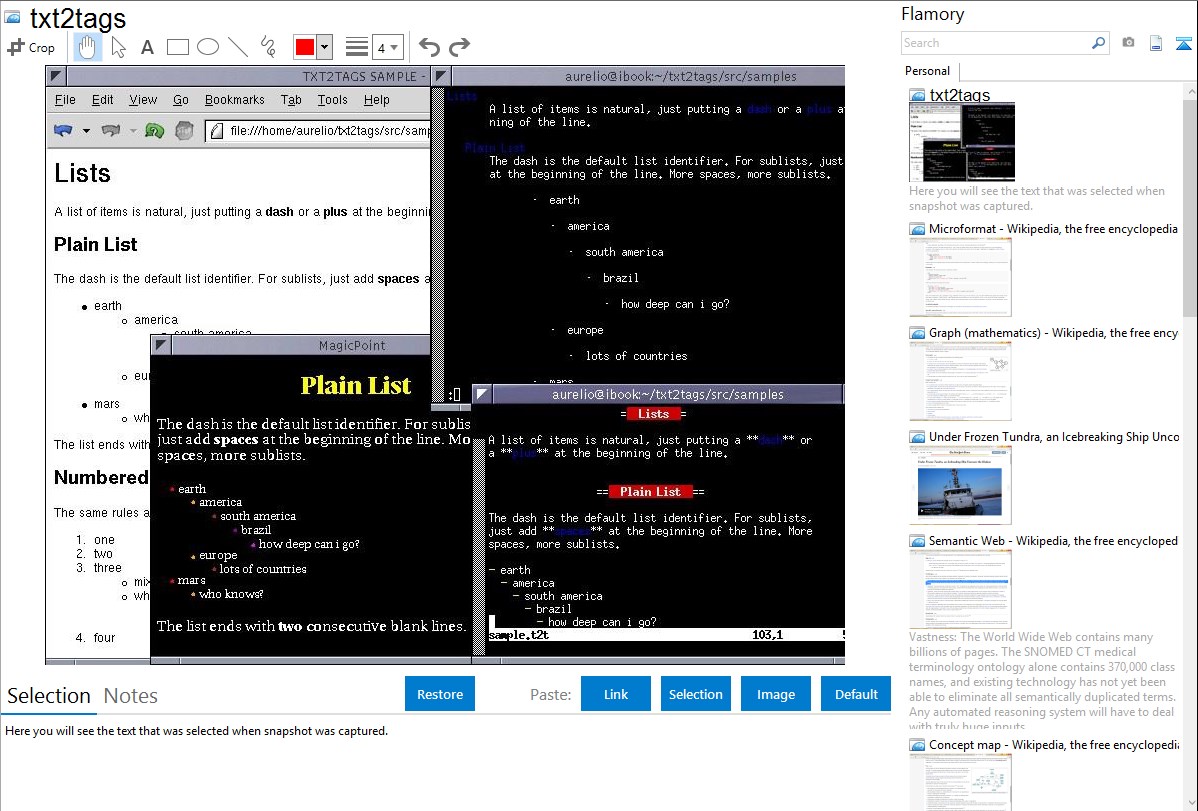Click the Restore button
This screenshot has width=1198, height=811.
click(x=440, y=694)
